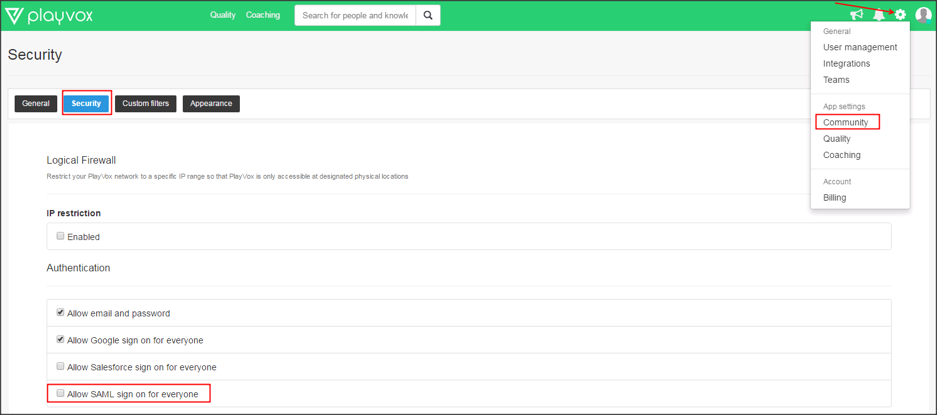
Task: Open Quality in the top navigation
Action: [x=223, y=15]
